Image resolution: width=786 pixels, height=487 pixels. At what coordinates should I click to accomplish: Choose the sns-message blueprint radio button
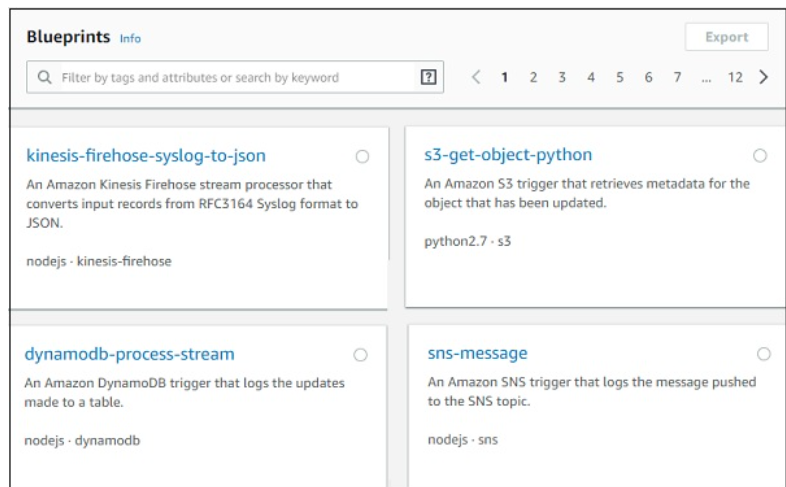764,354
